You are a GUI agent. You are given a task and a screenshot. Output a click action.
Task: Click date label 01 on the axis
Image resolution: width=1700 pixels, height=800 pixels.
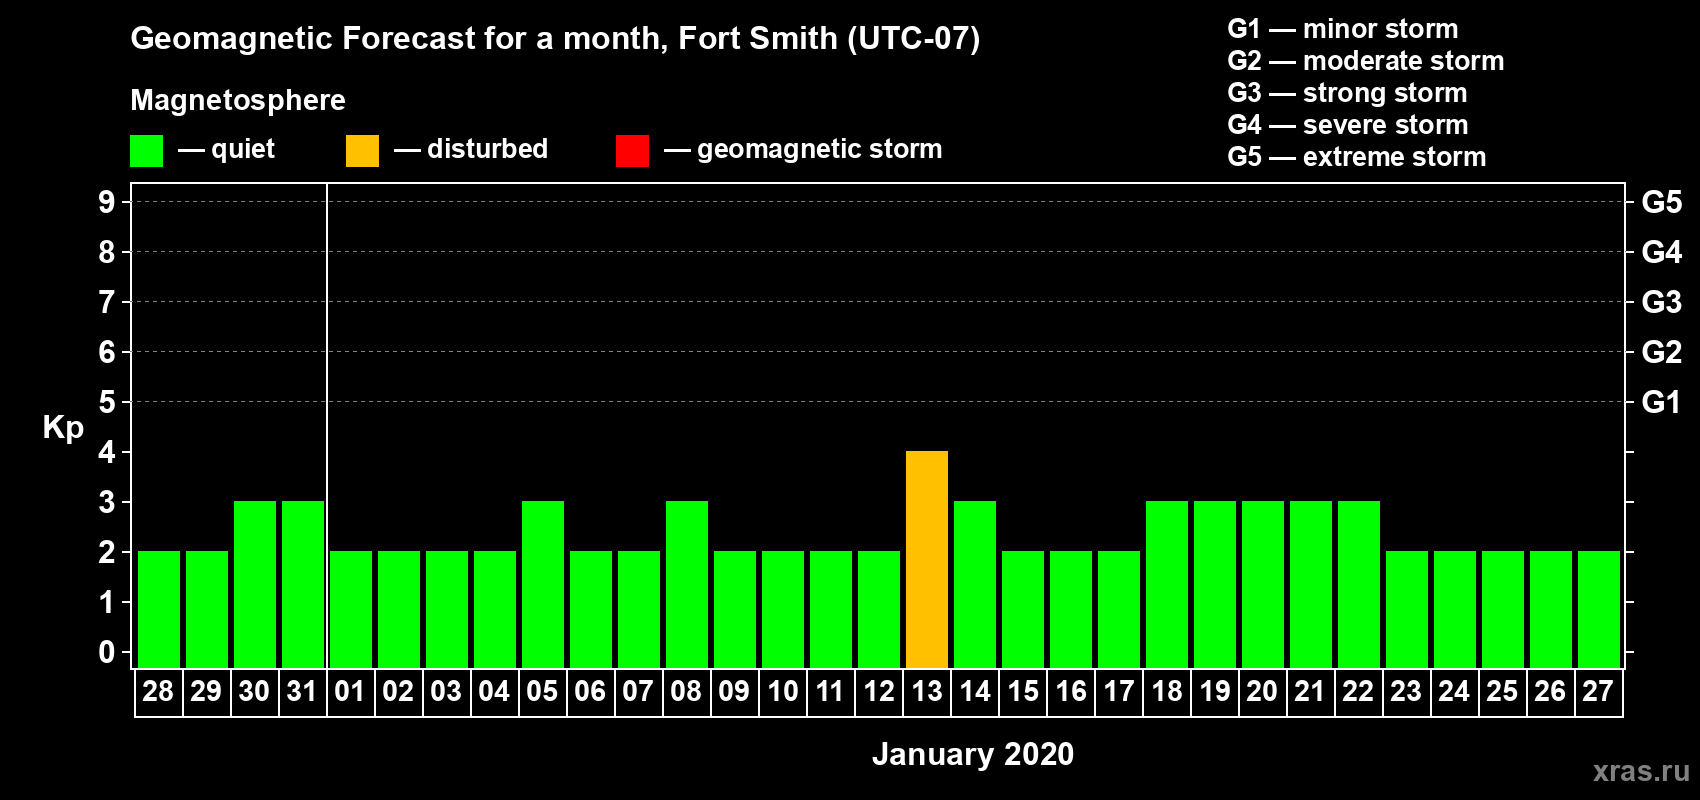click(350, 691)
